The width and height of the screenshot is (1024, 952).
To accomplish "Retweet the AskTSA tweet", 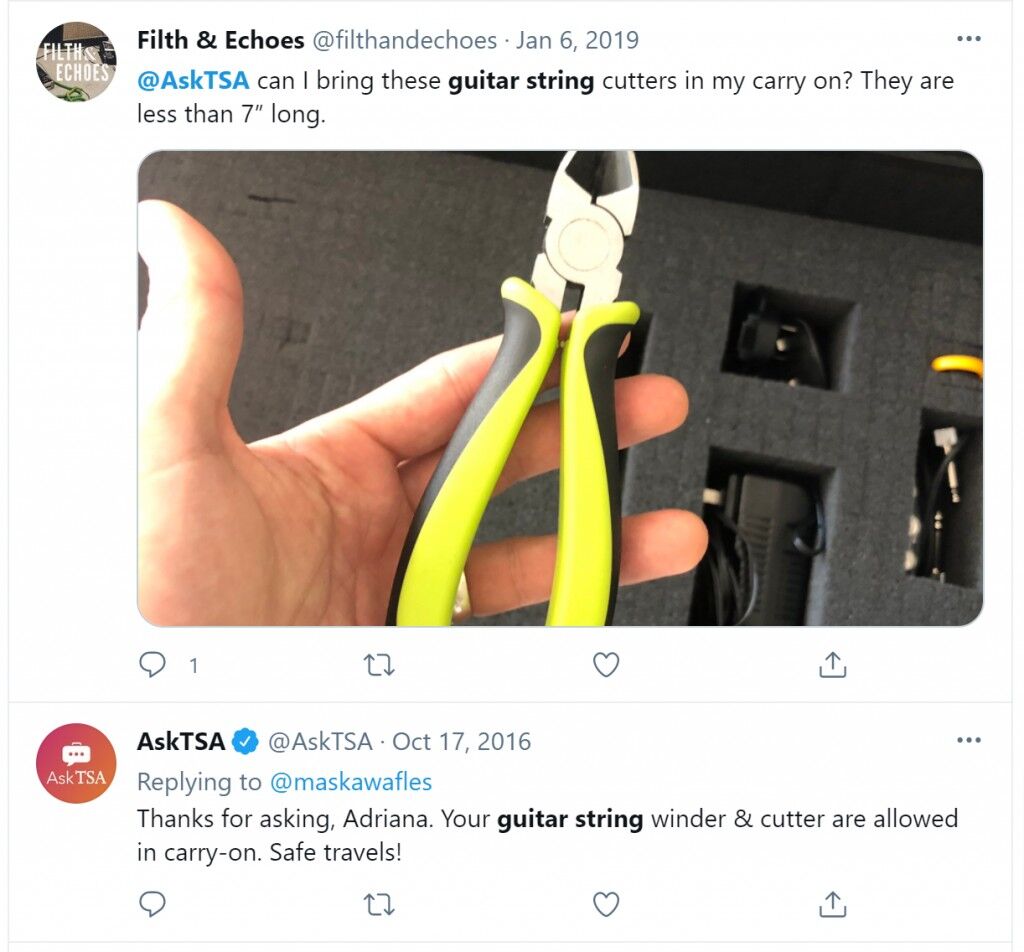I will [379, 905].
